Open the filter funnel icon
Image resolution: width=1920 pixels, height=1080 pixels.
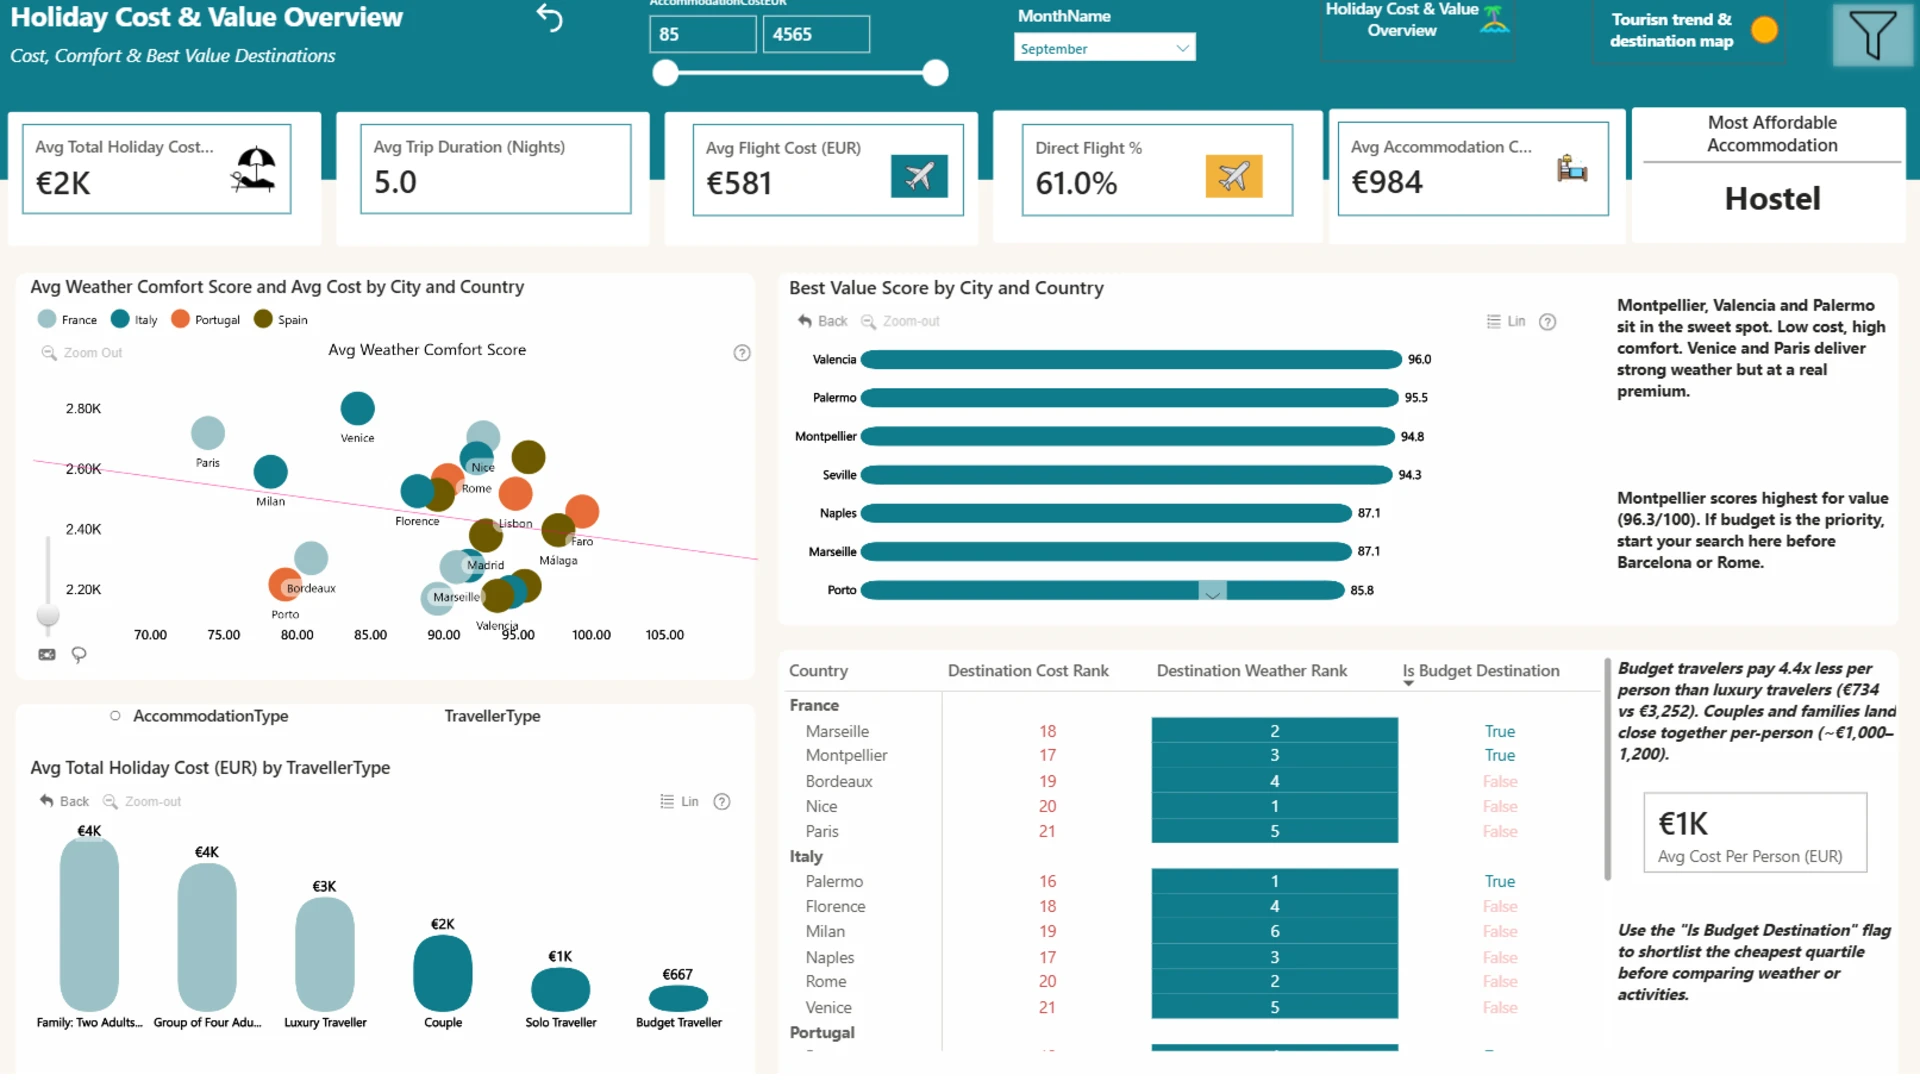(x=1872, y=35)
